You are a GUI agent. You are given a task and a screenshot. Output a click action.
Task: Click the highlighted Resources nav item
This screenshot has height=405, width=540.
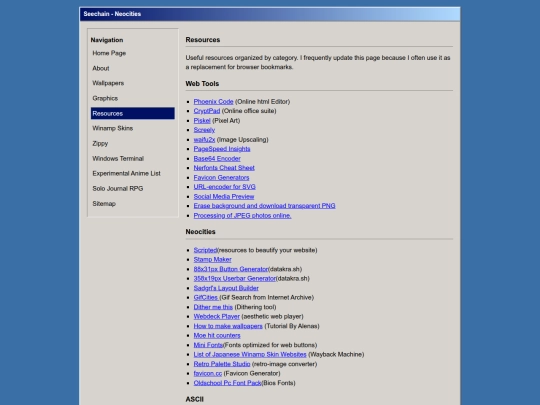pos(133,113)
